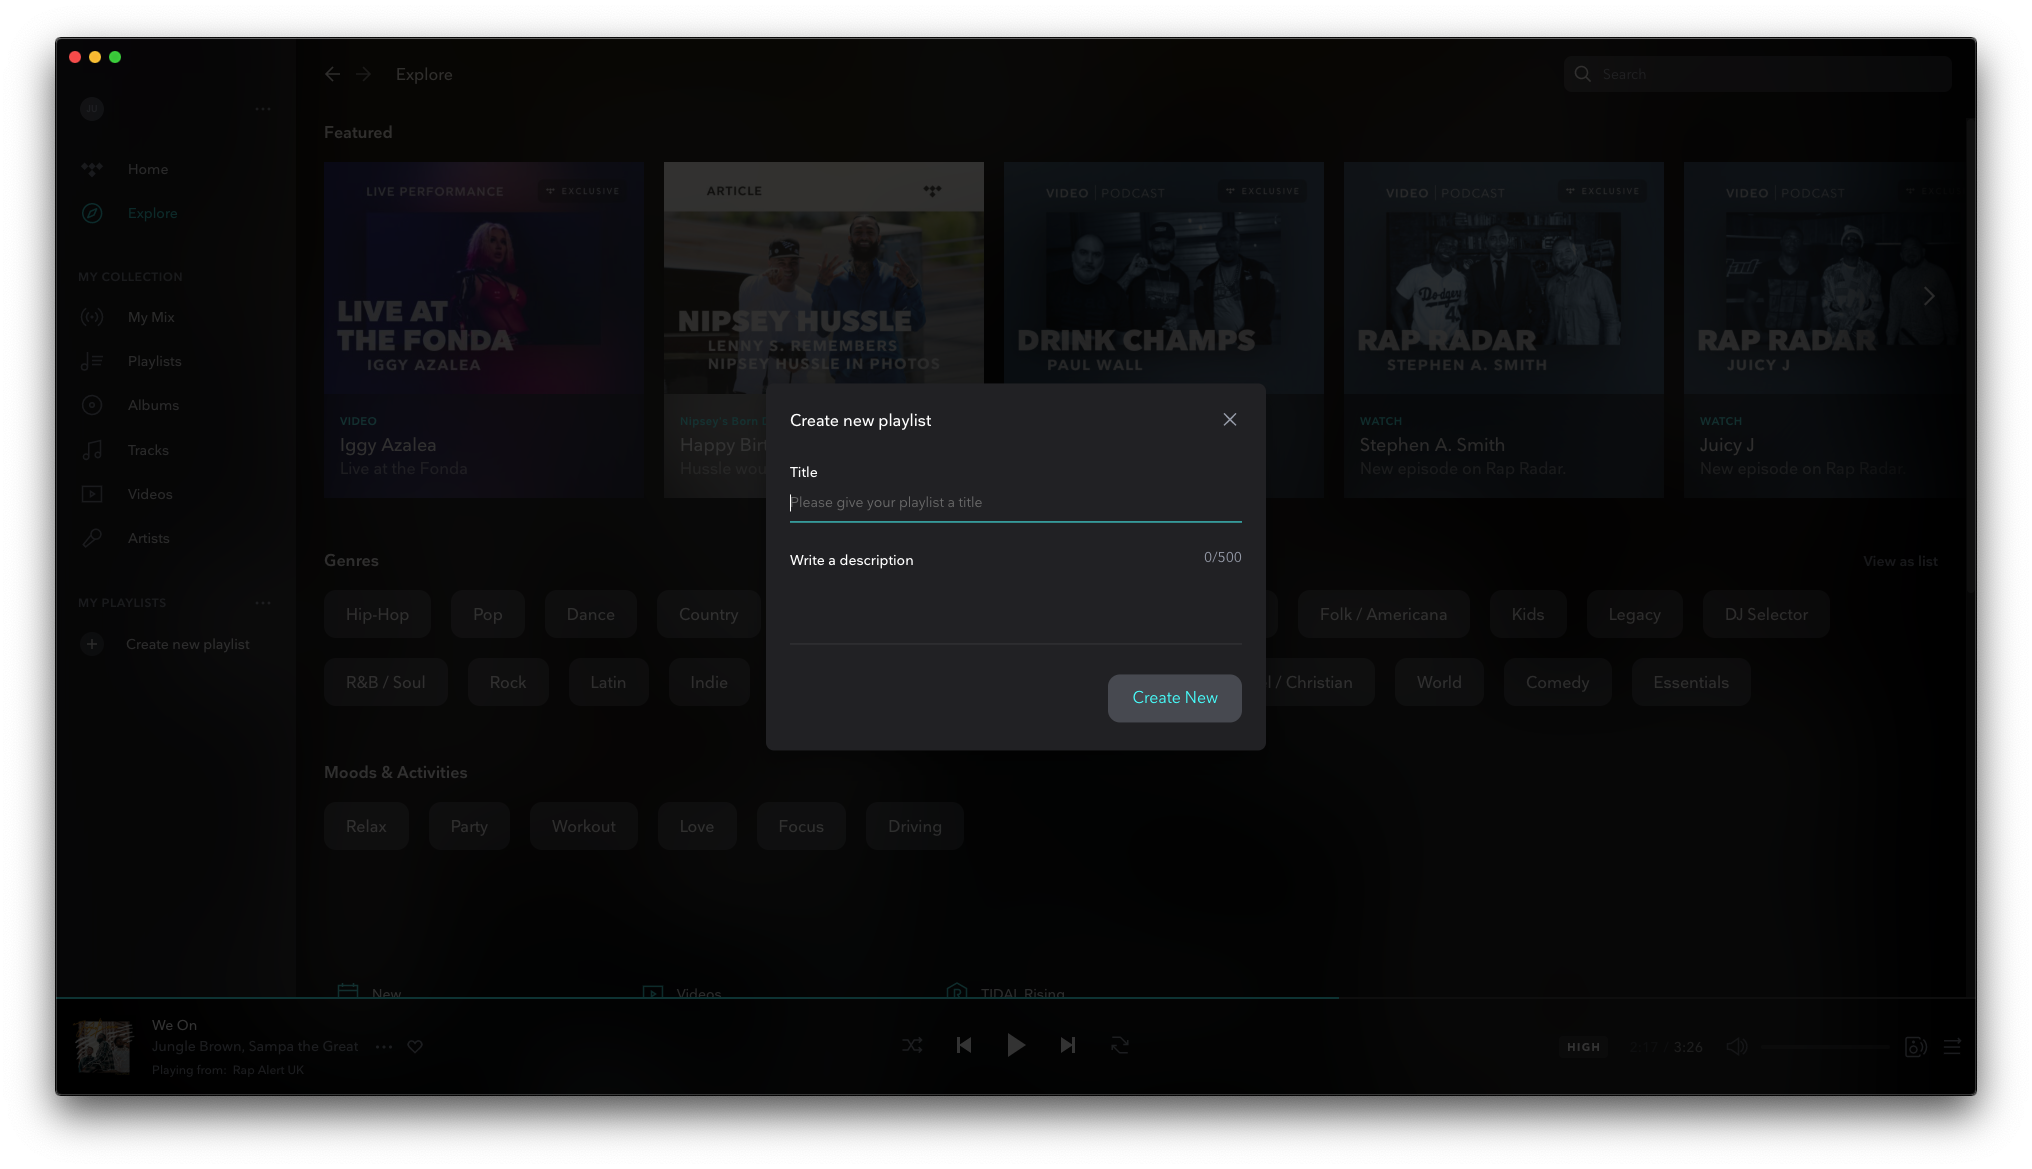Click the Create New button
Screen dimensions: 2032x1169
[x=1174, y=698]
